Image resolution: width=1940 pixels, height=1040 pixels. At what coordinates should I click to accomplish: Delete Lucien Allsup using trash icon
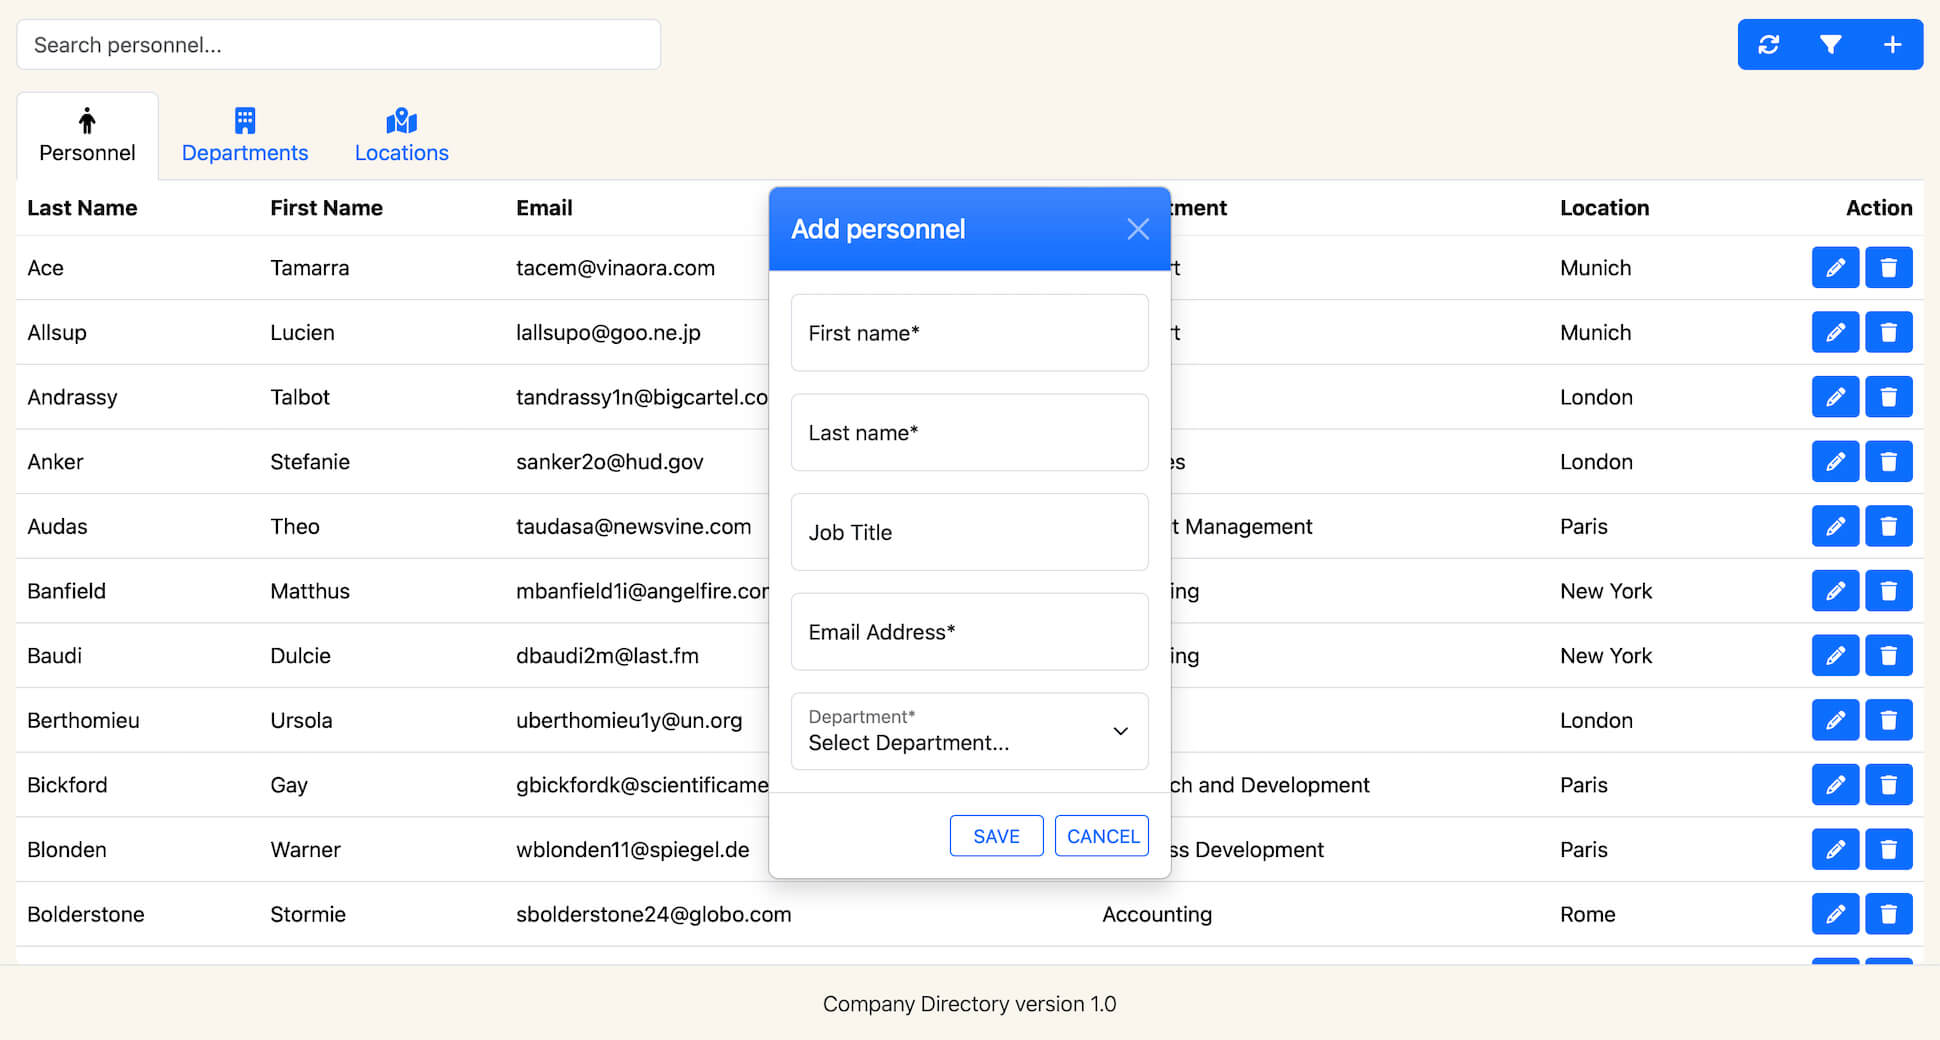tap(1888, 333)
